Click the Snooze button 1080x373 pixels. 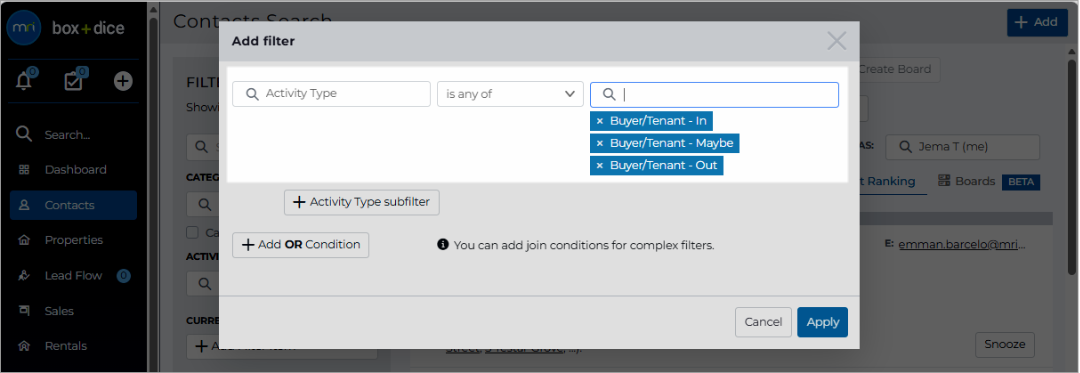click(x=1005, y=344)
